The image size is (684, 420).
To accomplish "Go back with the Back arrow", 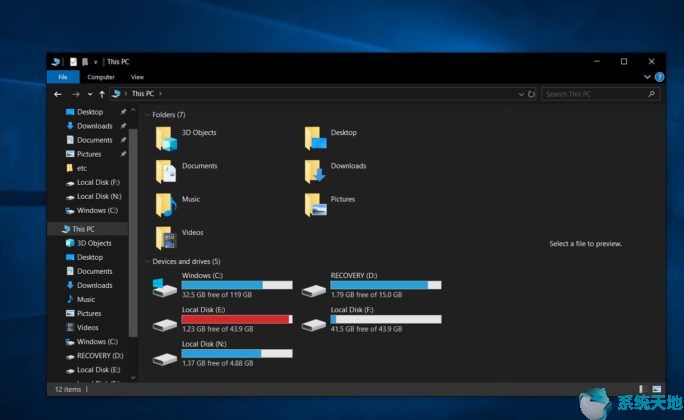I will point(58,94).
